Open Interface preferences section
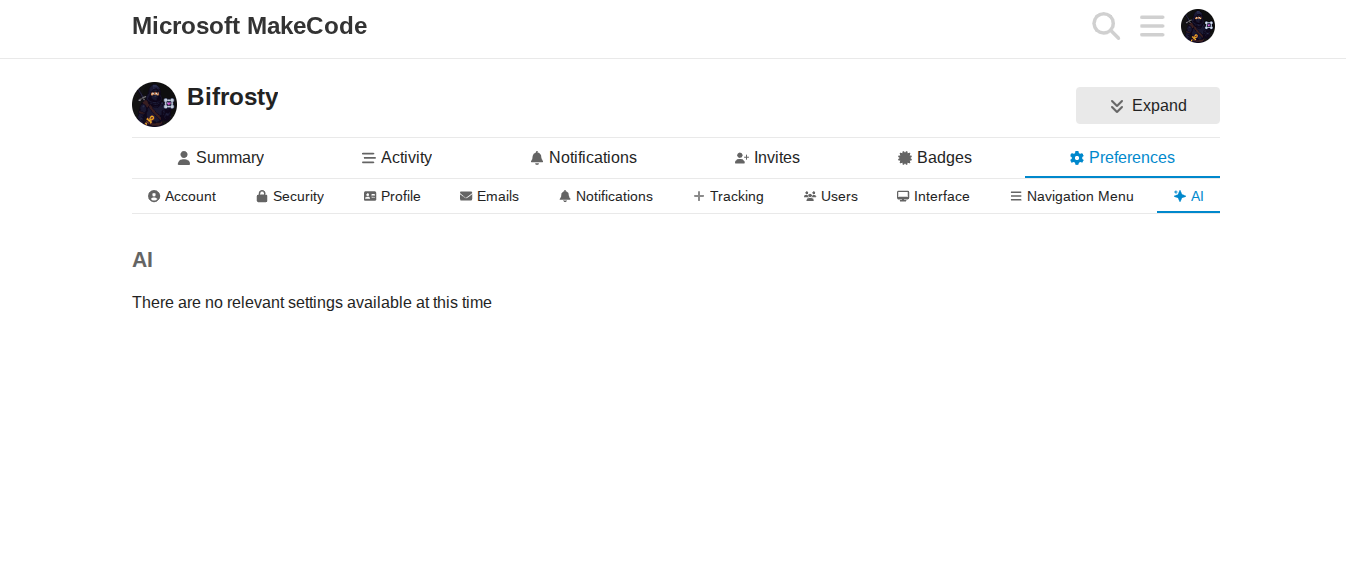The image size is (1346, 583). tap(933, 196)
